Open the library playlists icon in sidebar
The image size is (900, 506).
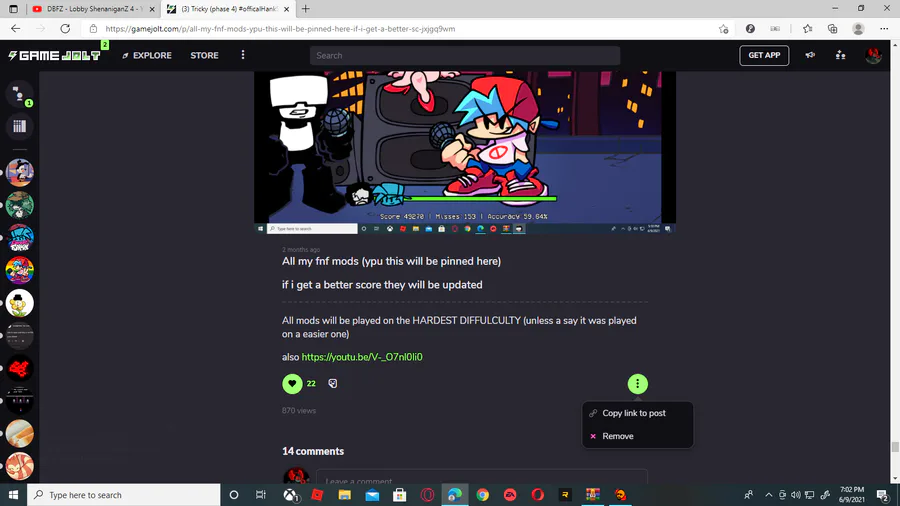point(20,126)
